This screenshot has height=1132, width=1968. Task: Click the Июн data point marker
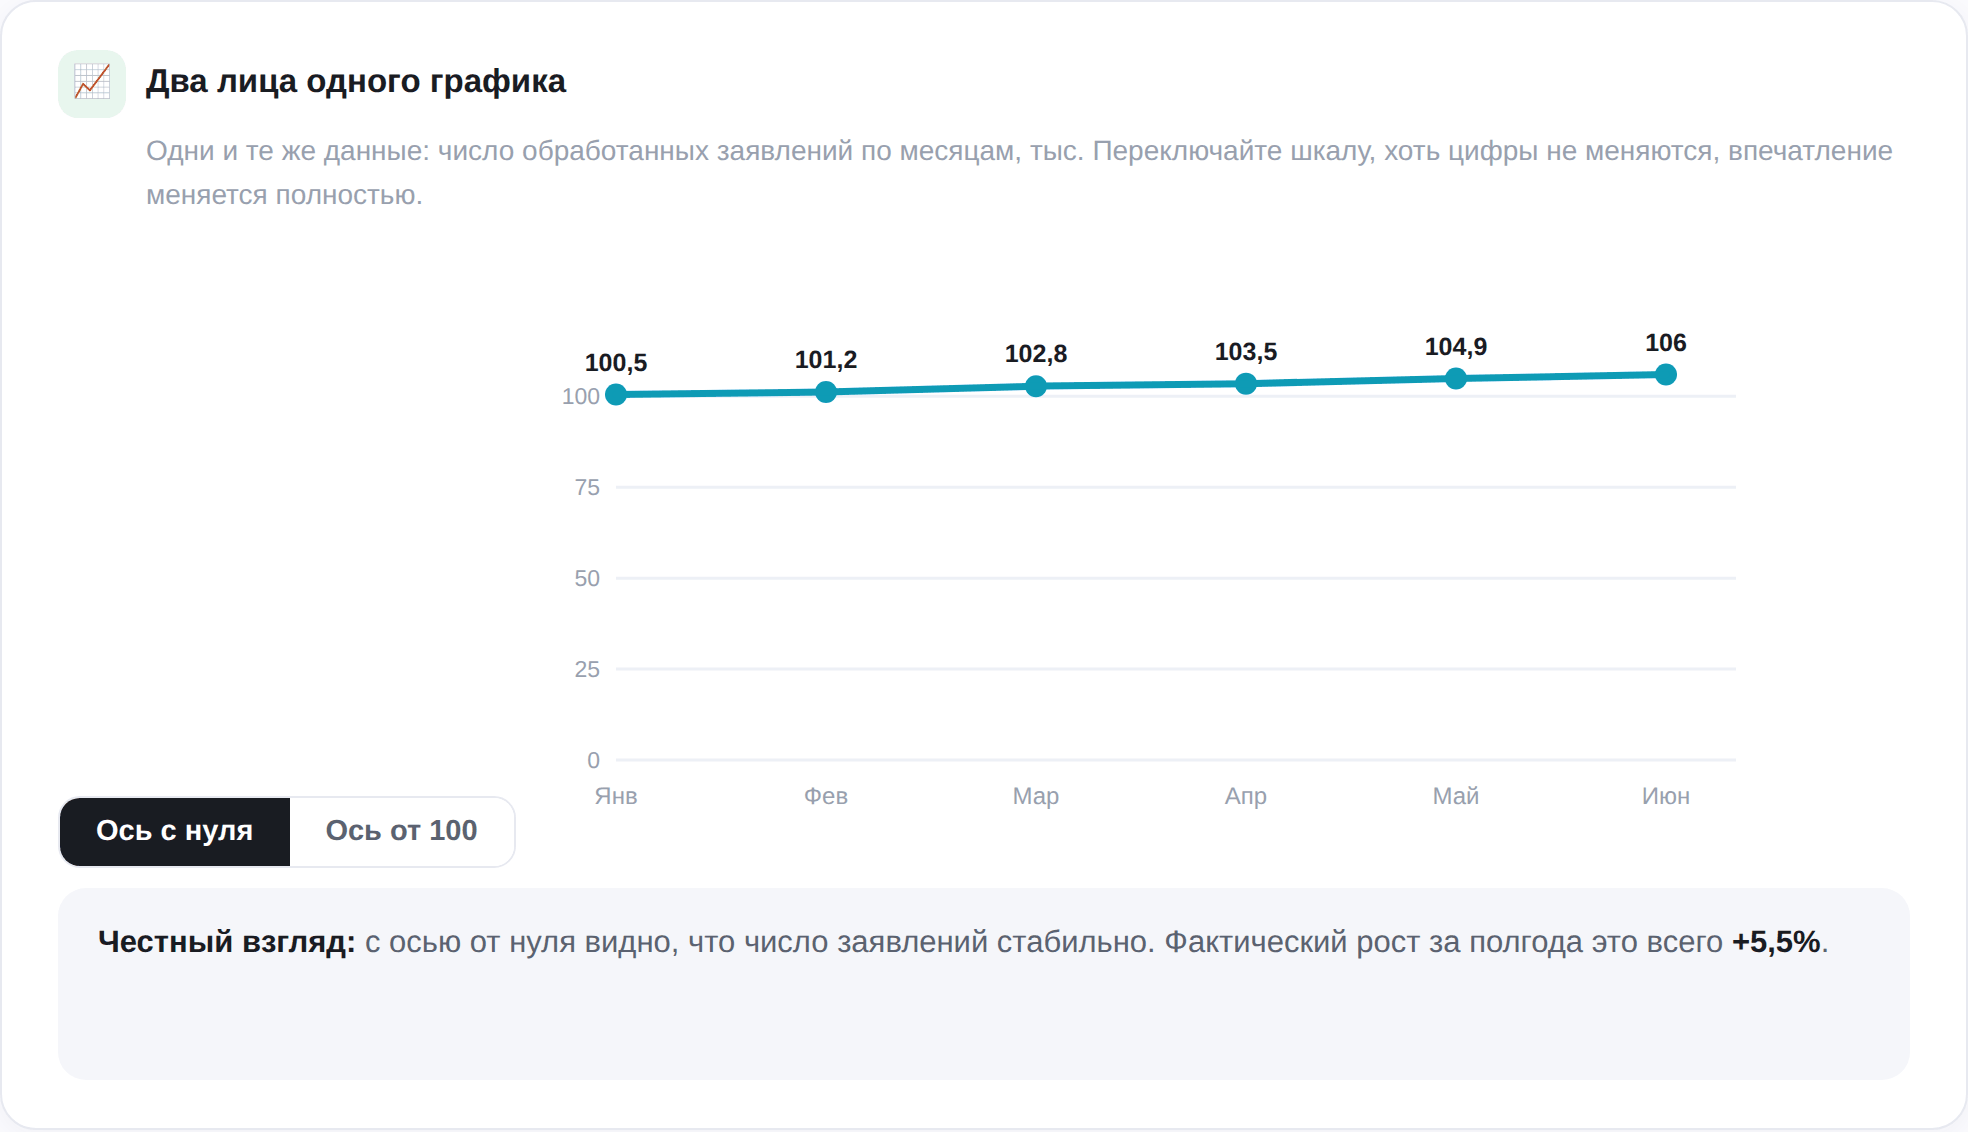[1666, 374]
